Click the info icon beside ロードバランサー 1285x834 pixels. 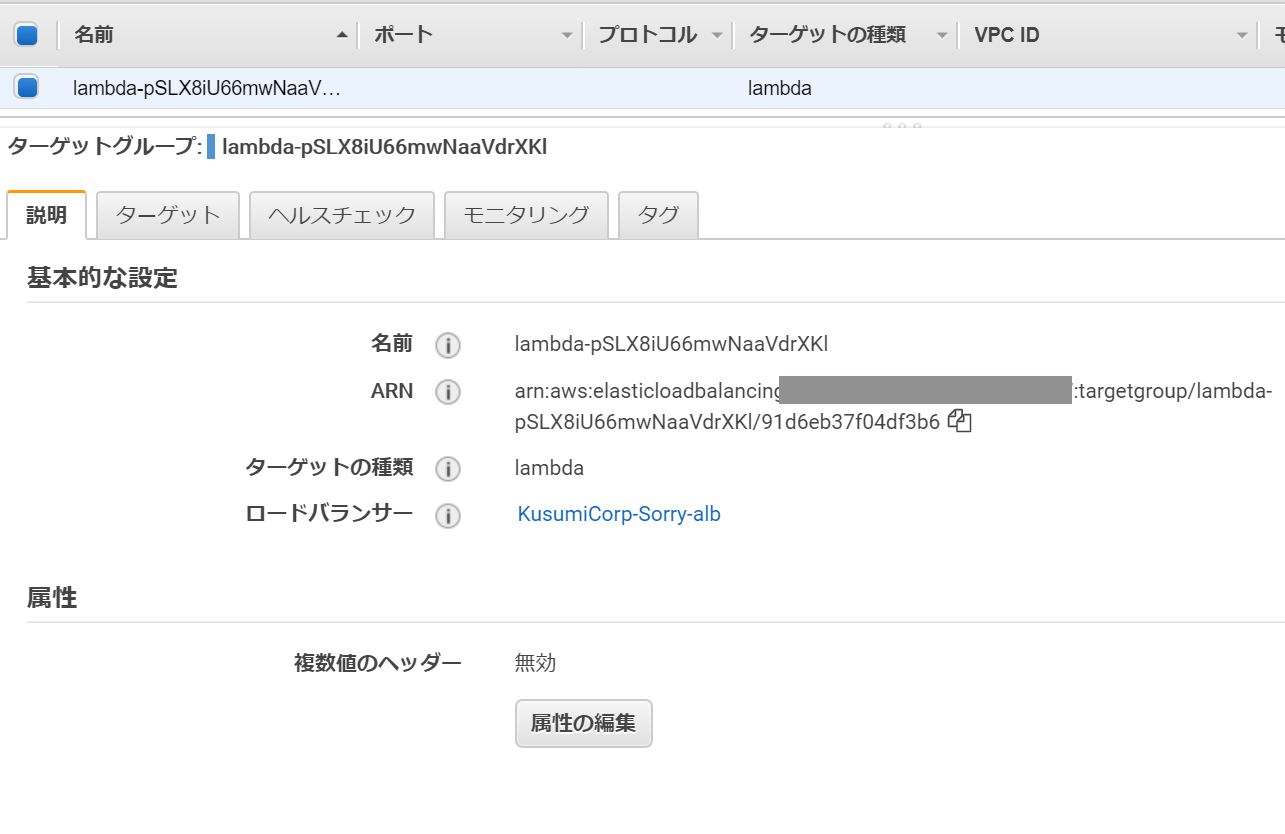(x=447, y=516)
